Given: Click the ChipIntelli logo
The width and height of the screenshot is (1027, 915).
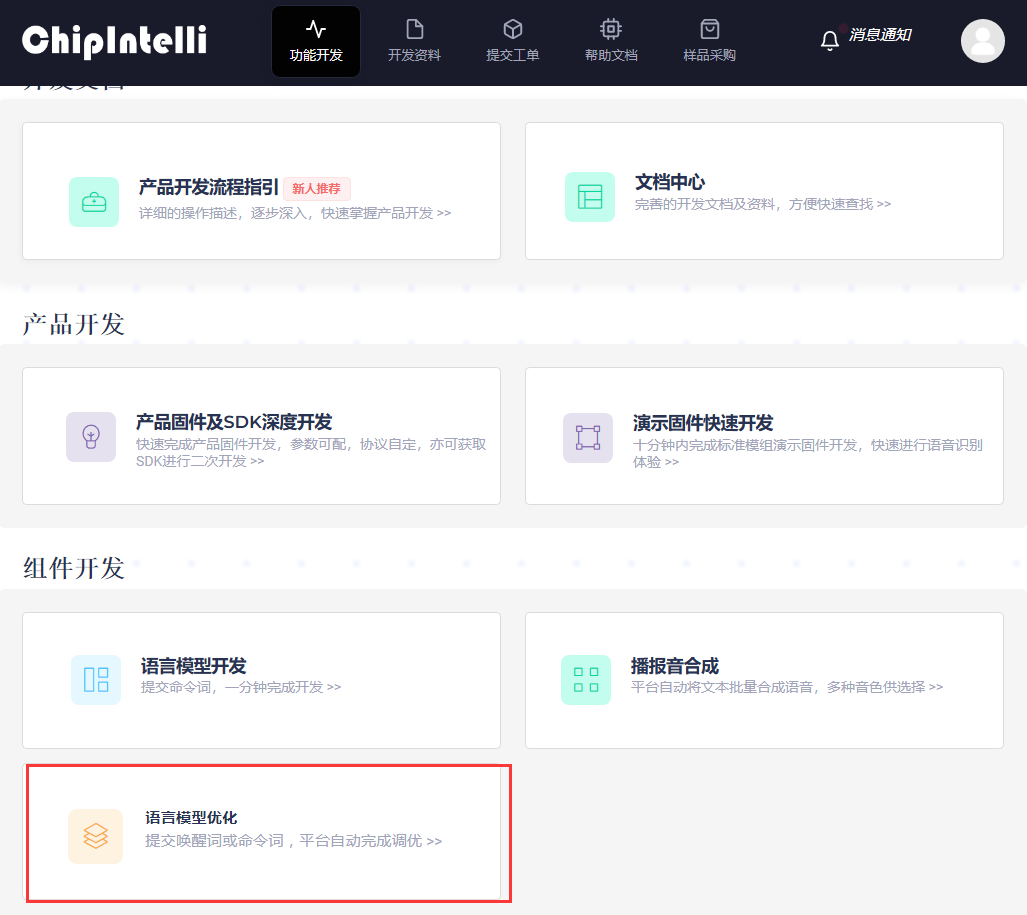Looking at the screenshot, I should click(x=115, y=41).
